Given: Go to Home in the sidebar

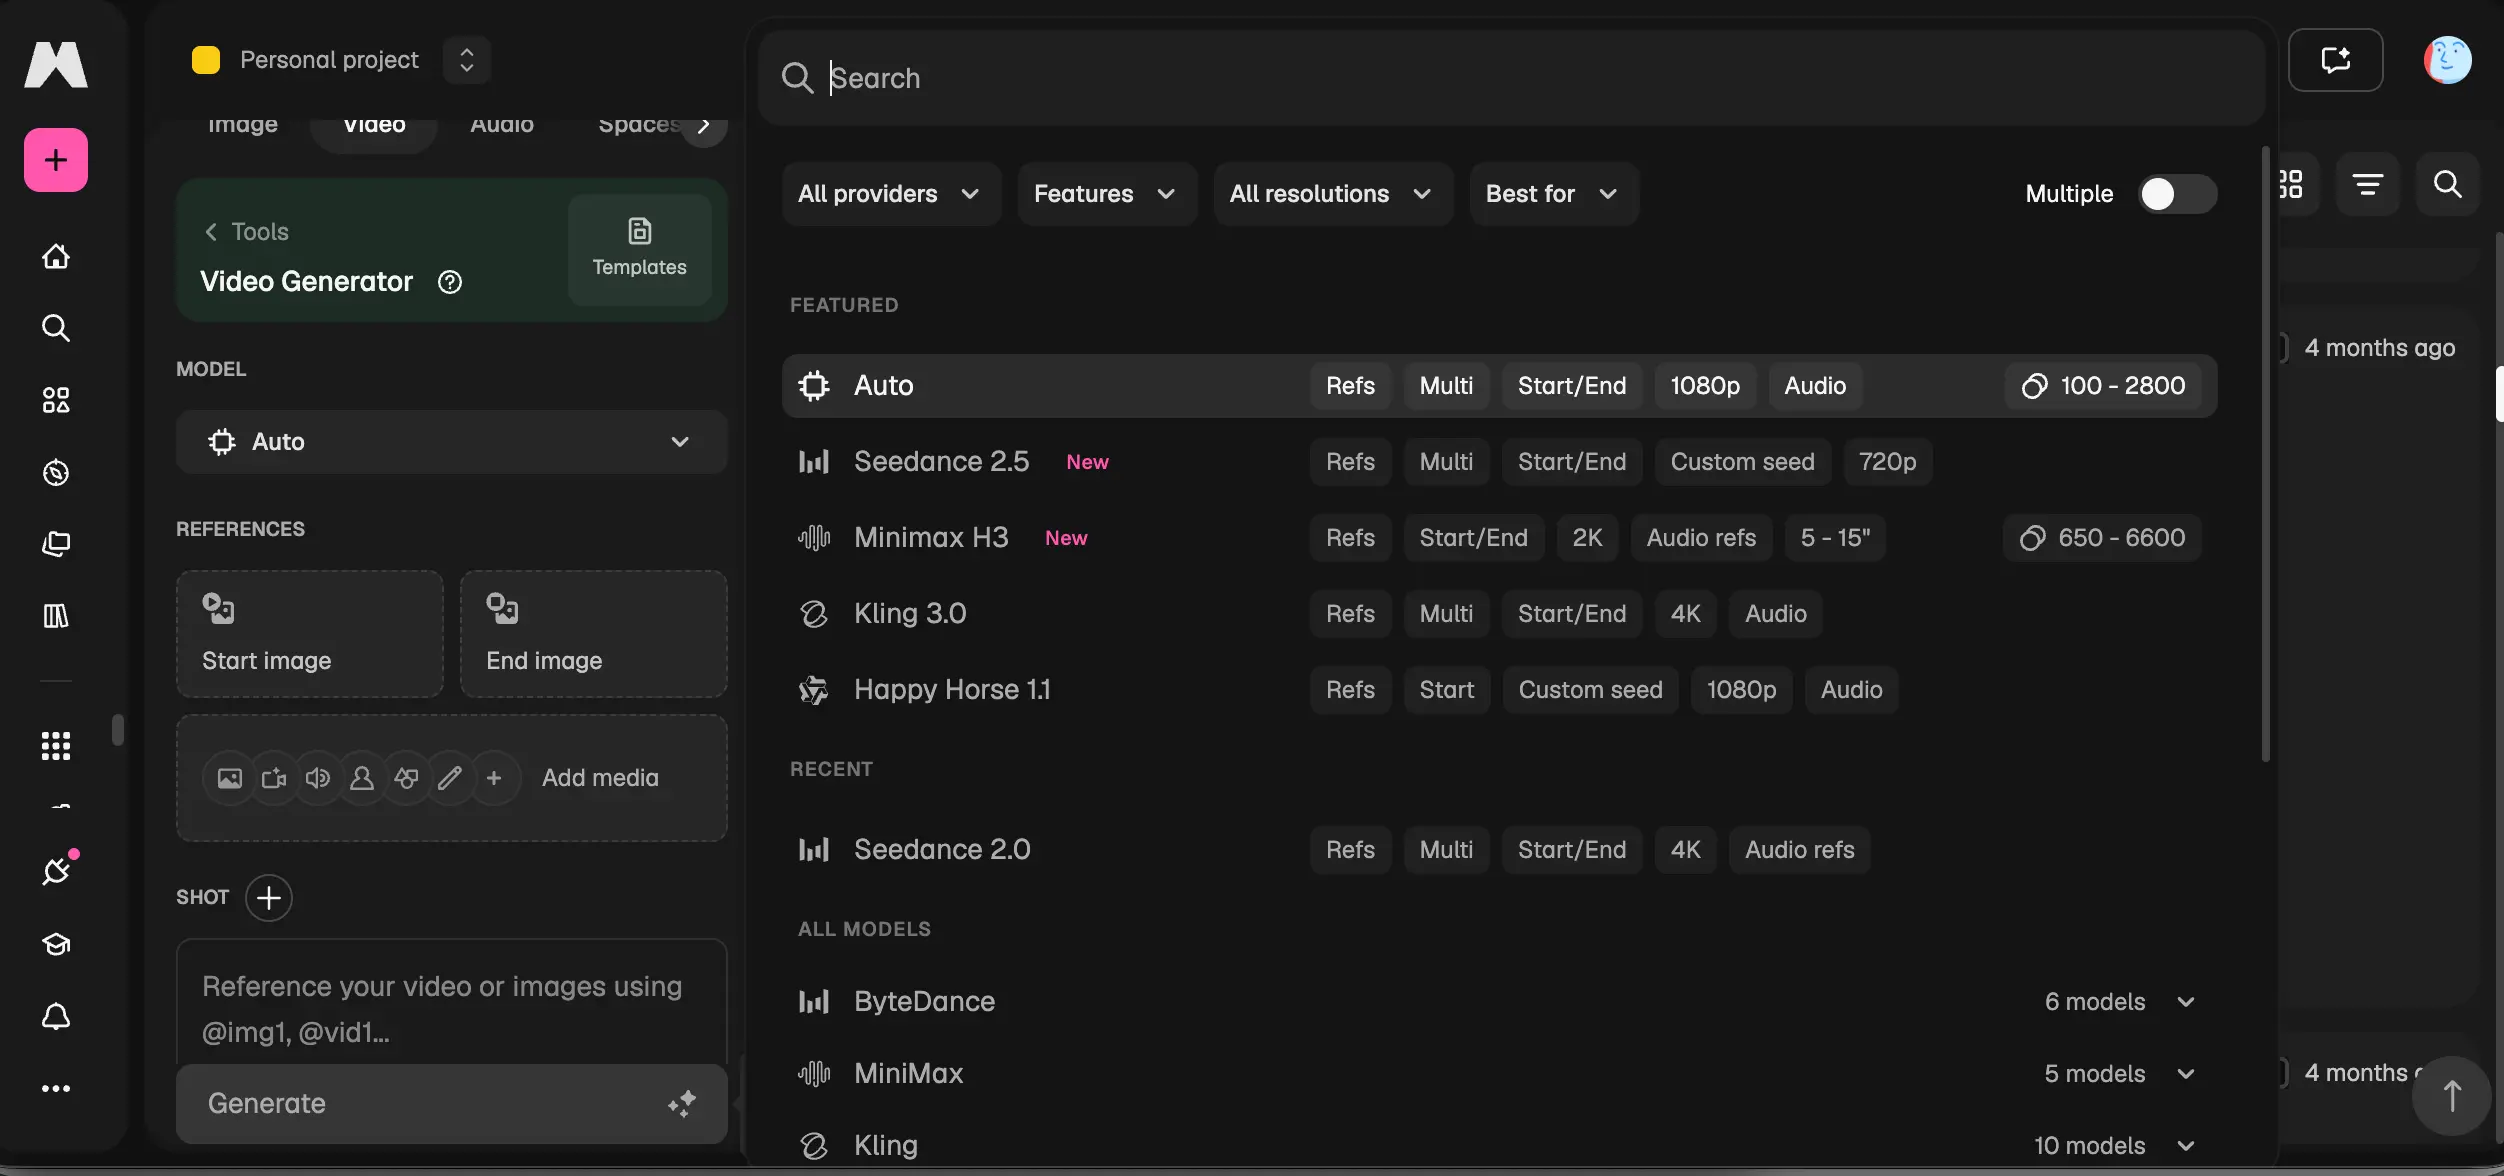Looking at the screenshot, I should [x=56, y=256].
